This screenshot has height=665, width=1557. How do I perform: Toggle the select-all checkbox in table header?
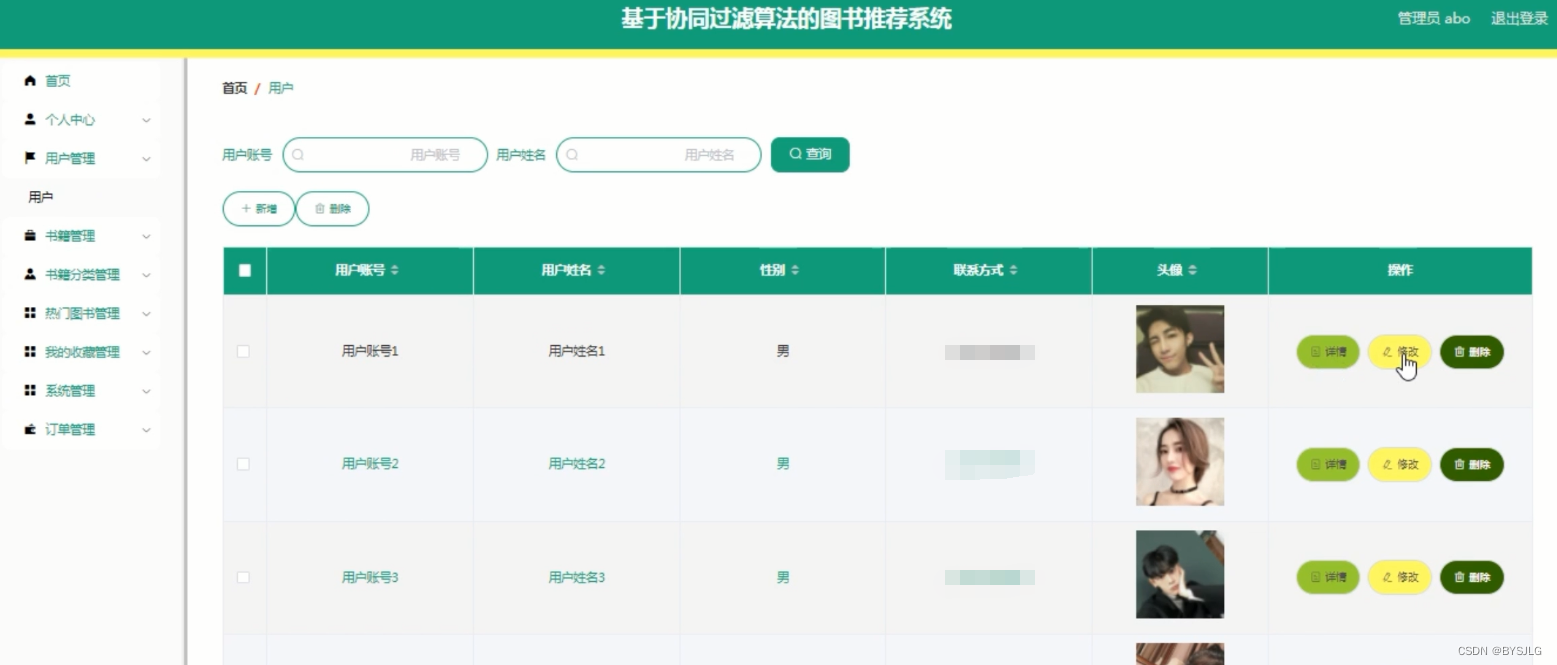pyautogui.click(x=243, y=270)
